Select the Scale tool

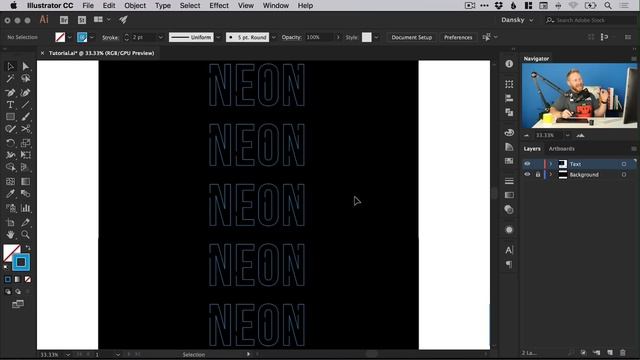pyautogui.click(x=25, y=143)
